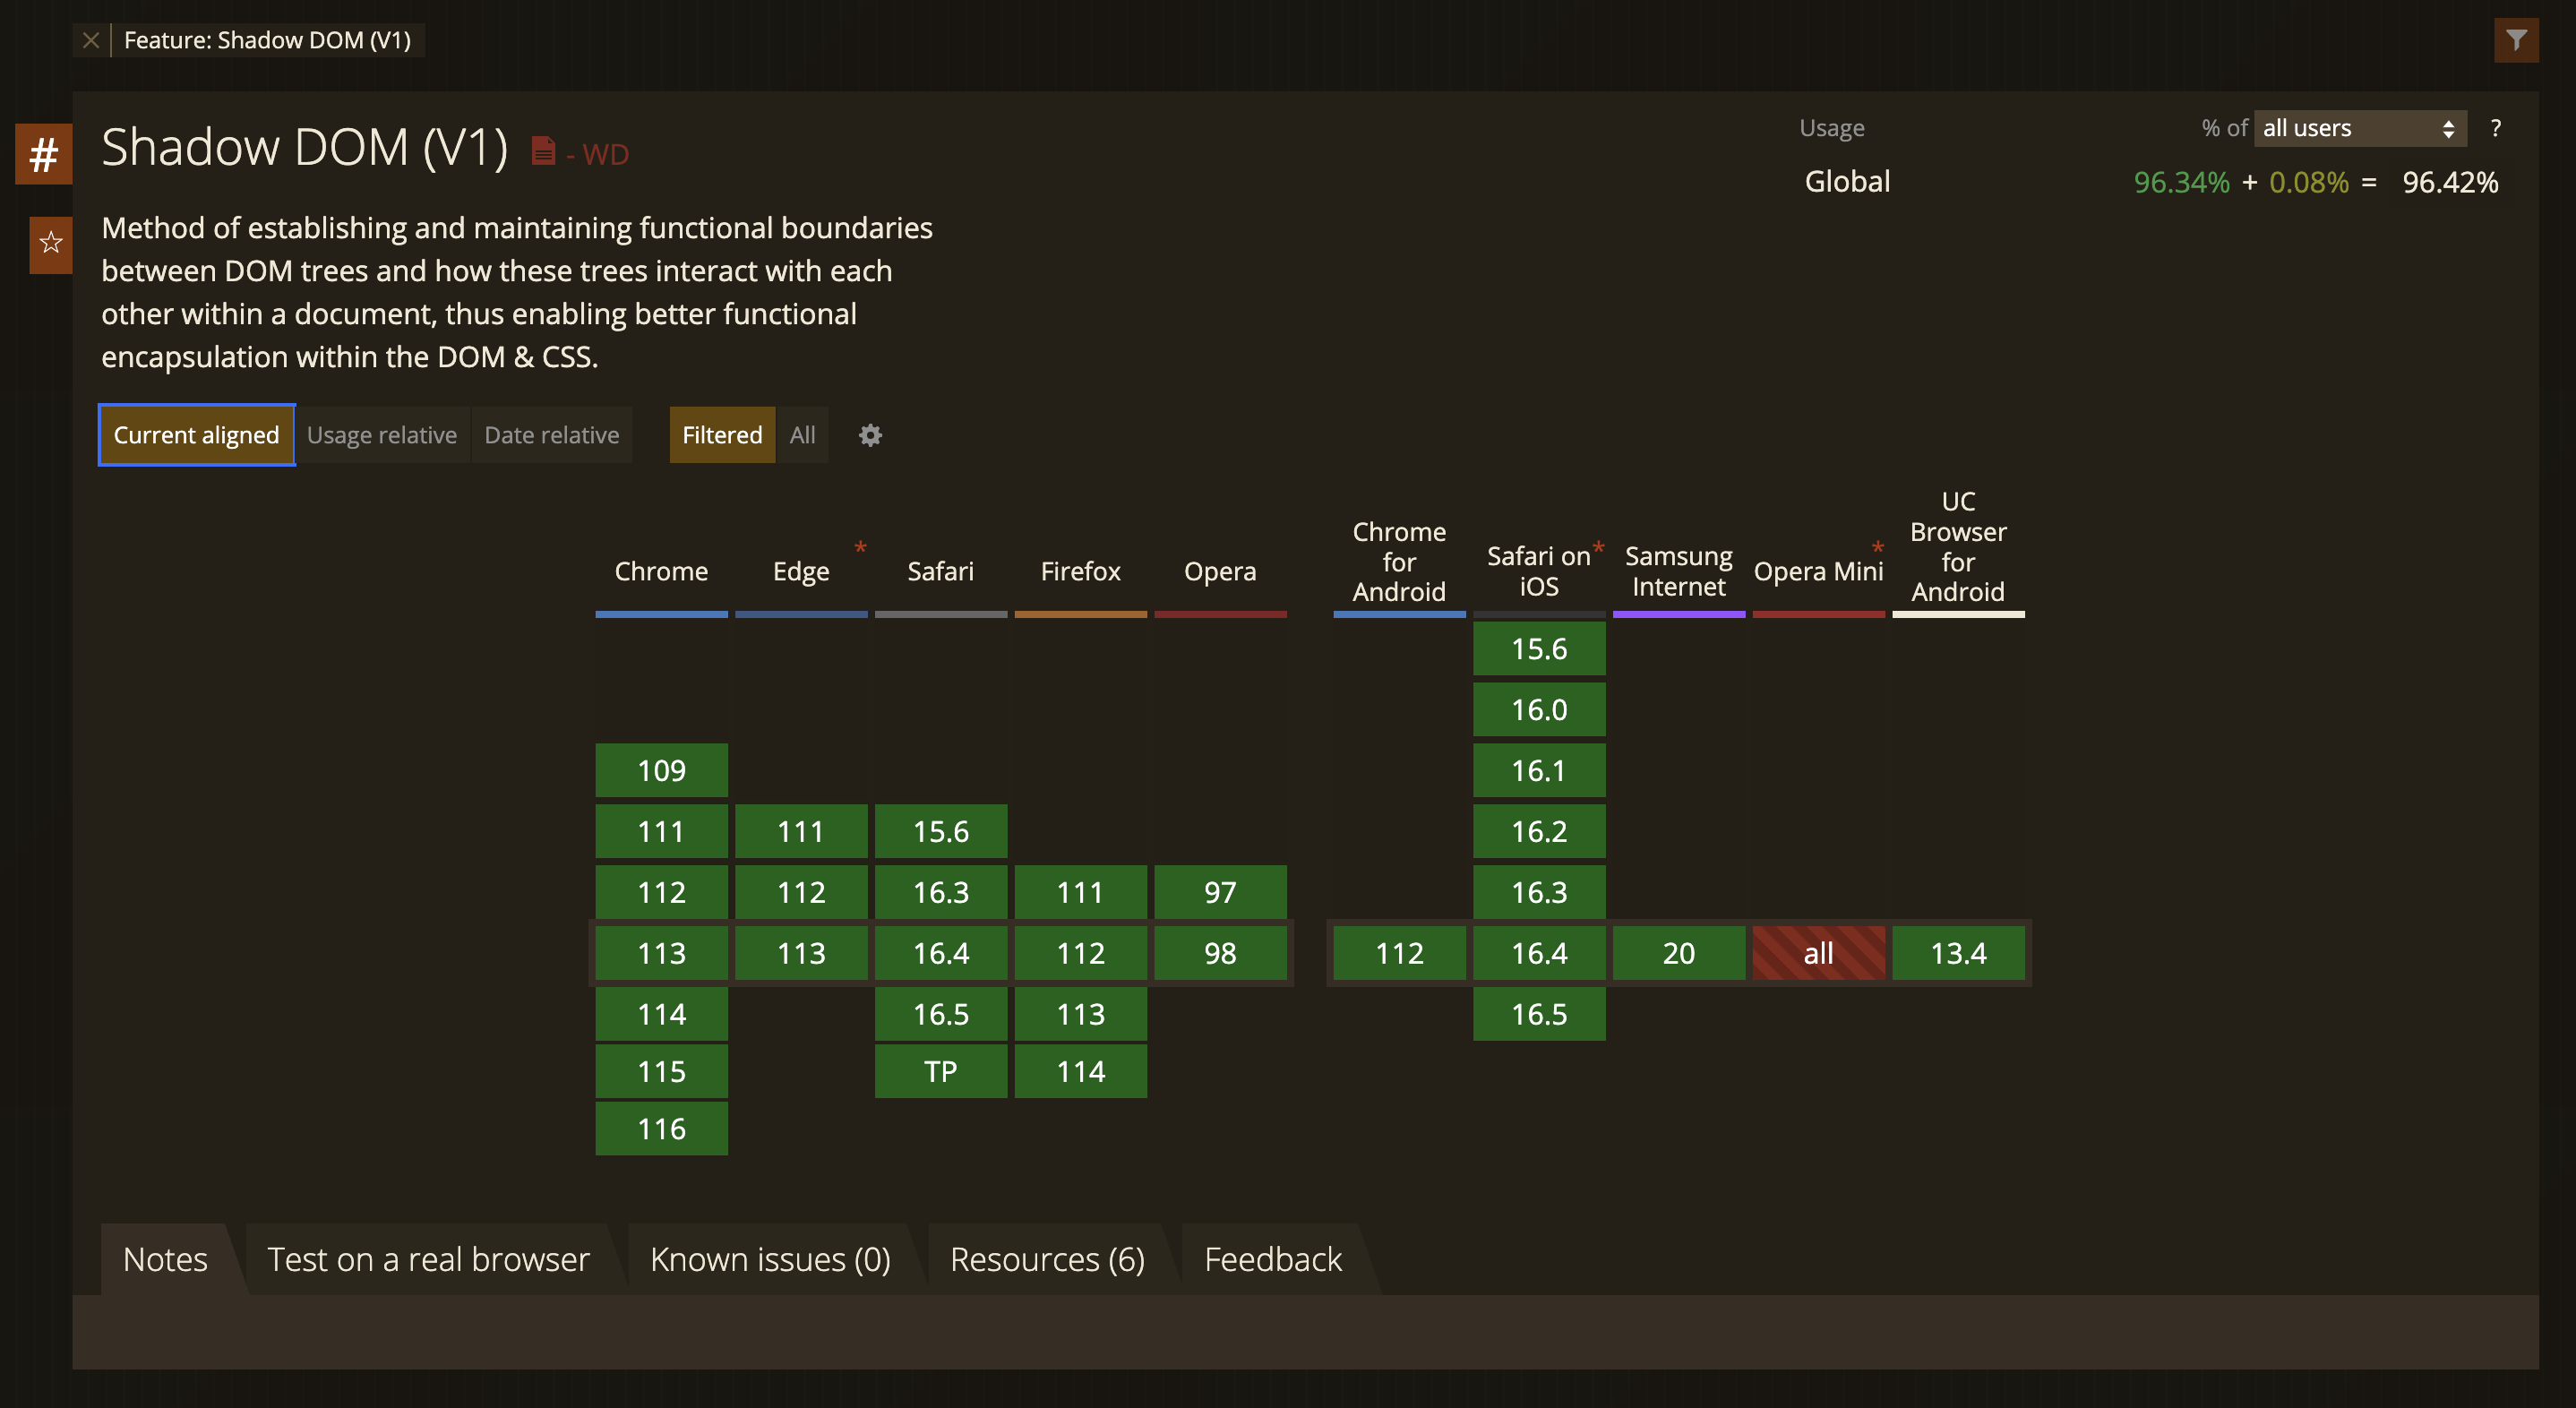Screen dimensions: 2576x1408
Task: Switch to Usage relative view
Action: coord(381,435)
